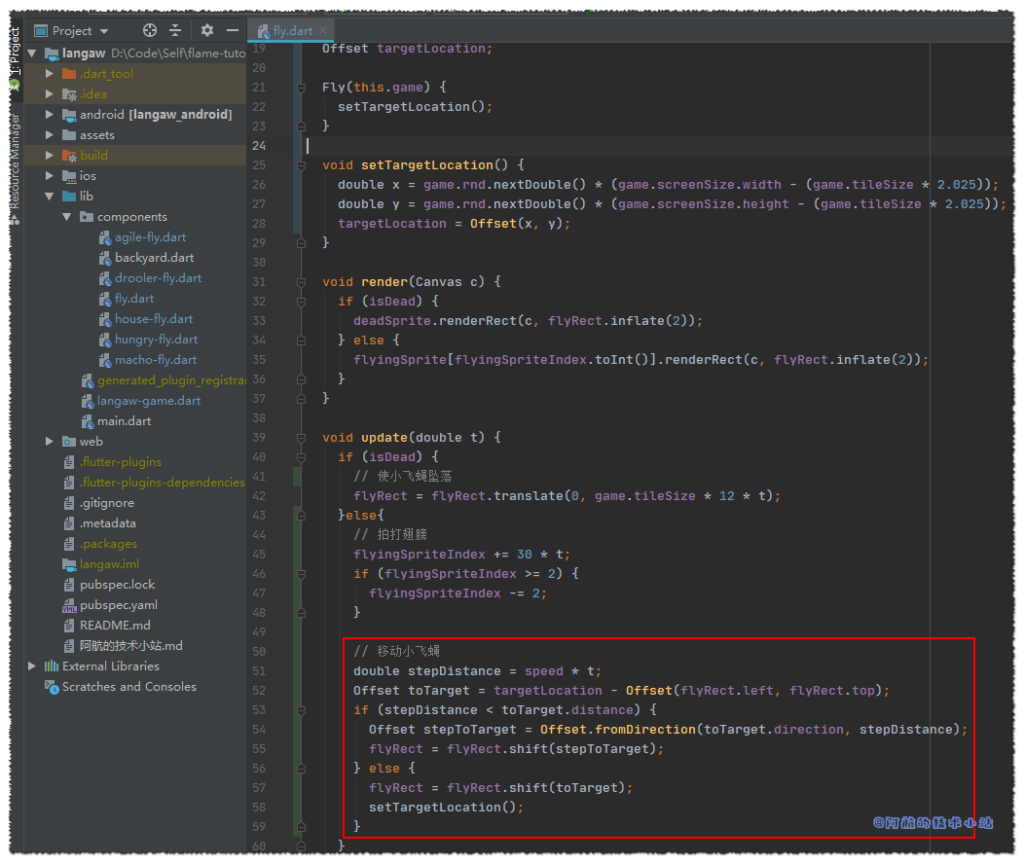Toggle fold marker at line 25 setTargetLocation
This screenshot has height=863, width=1024.
[x=299, y=165]
